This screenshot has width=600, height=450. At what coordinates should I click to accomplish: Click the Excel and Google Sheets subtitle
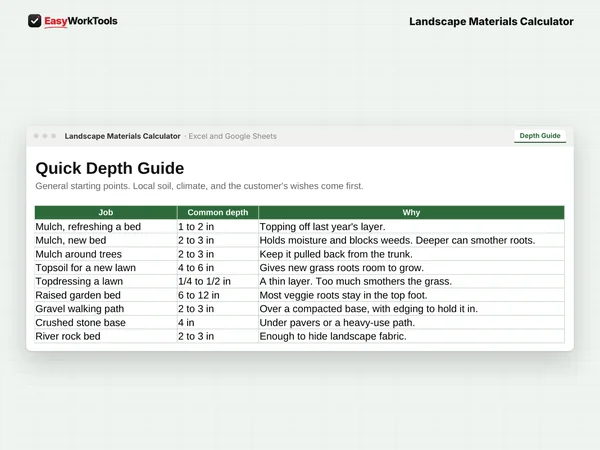pyautogui.click(x=232, y=136)
